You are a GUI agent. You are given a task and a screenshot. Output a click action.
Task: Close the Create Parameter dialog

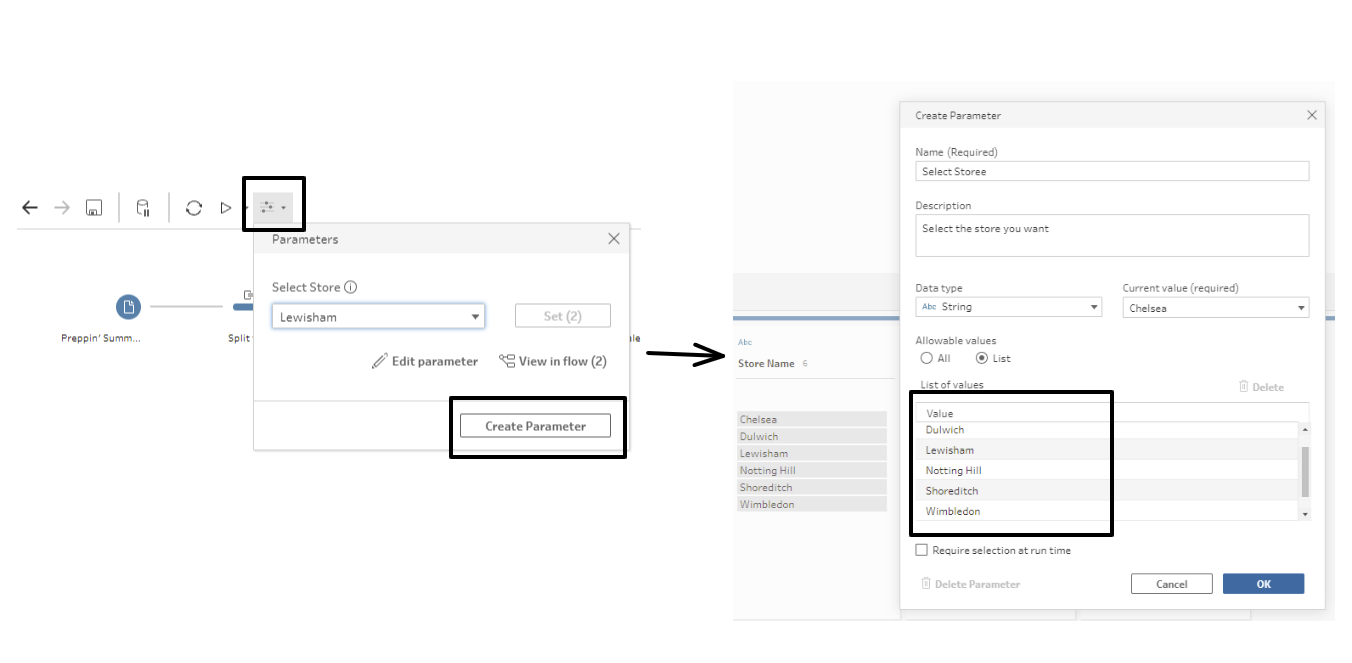coord(1312,115)
